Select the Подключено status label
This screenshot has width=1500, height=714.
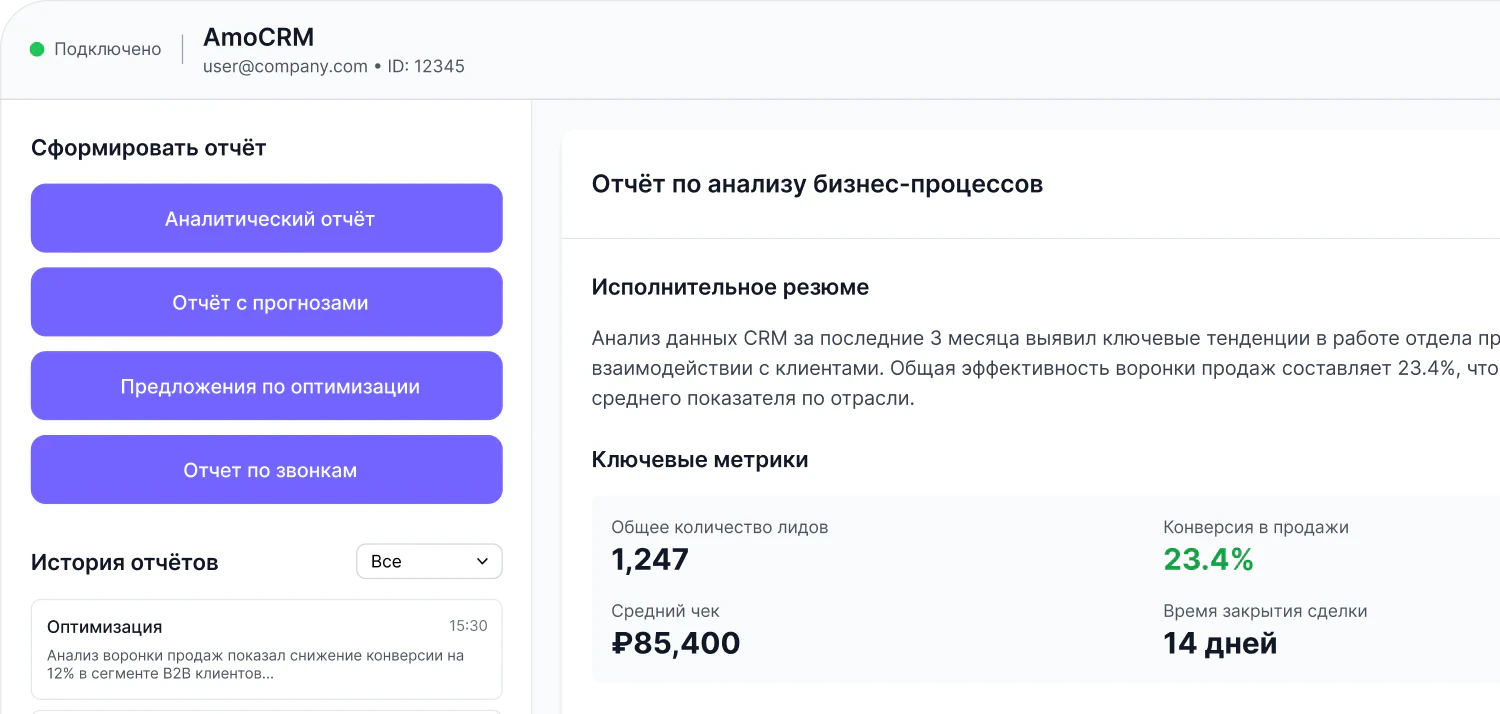click(107, 49)
